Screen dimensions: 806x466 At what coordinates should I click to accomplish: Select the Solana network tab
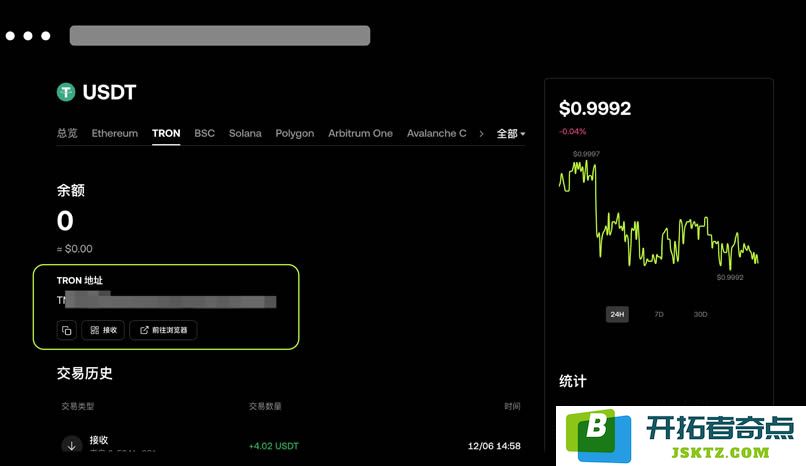coord(245,133)
